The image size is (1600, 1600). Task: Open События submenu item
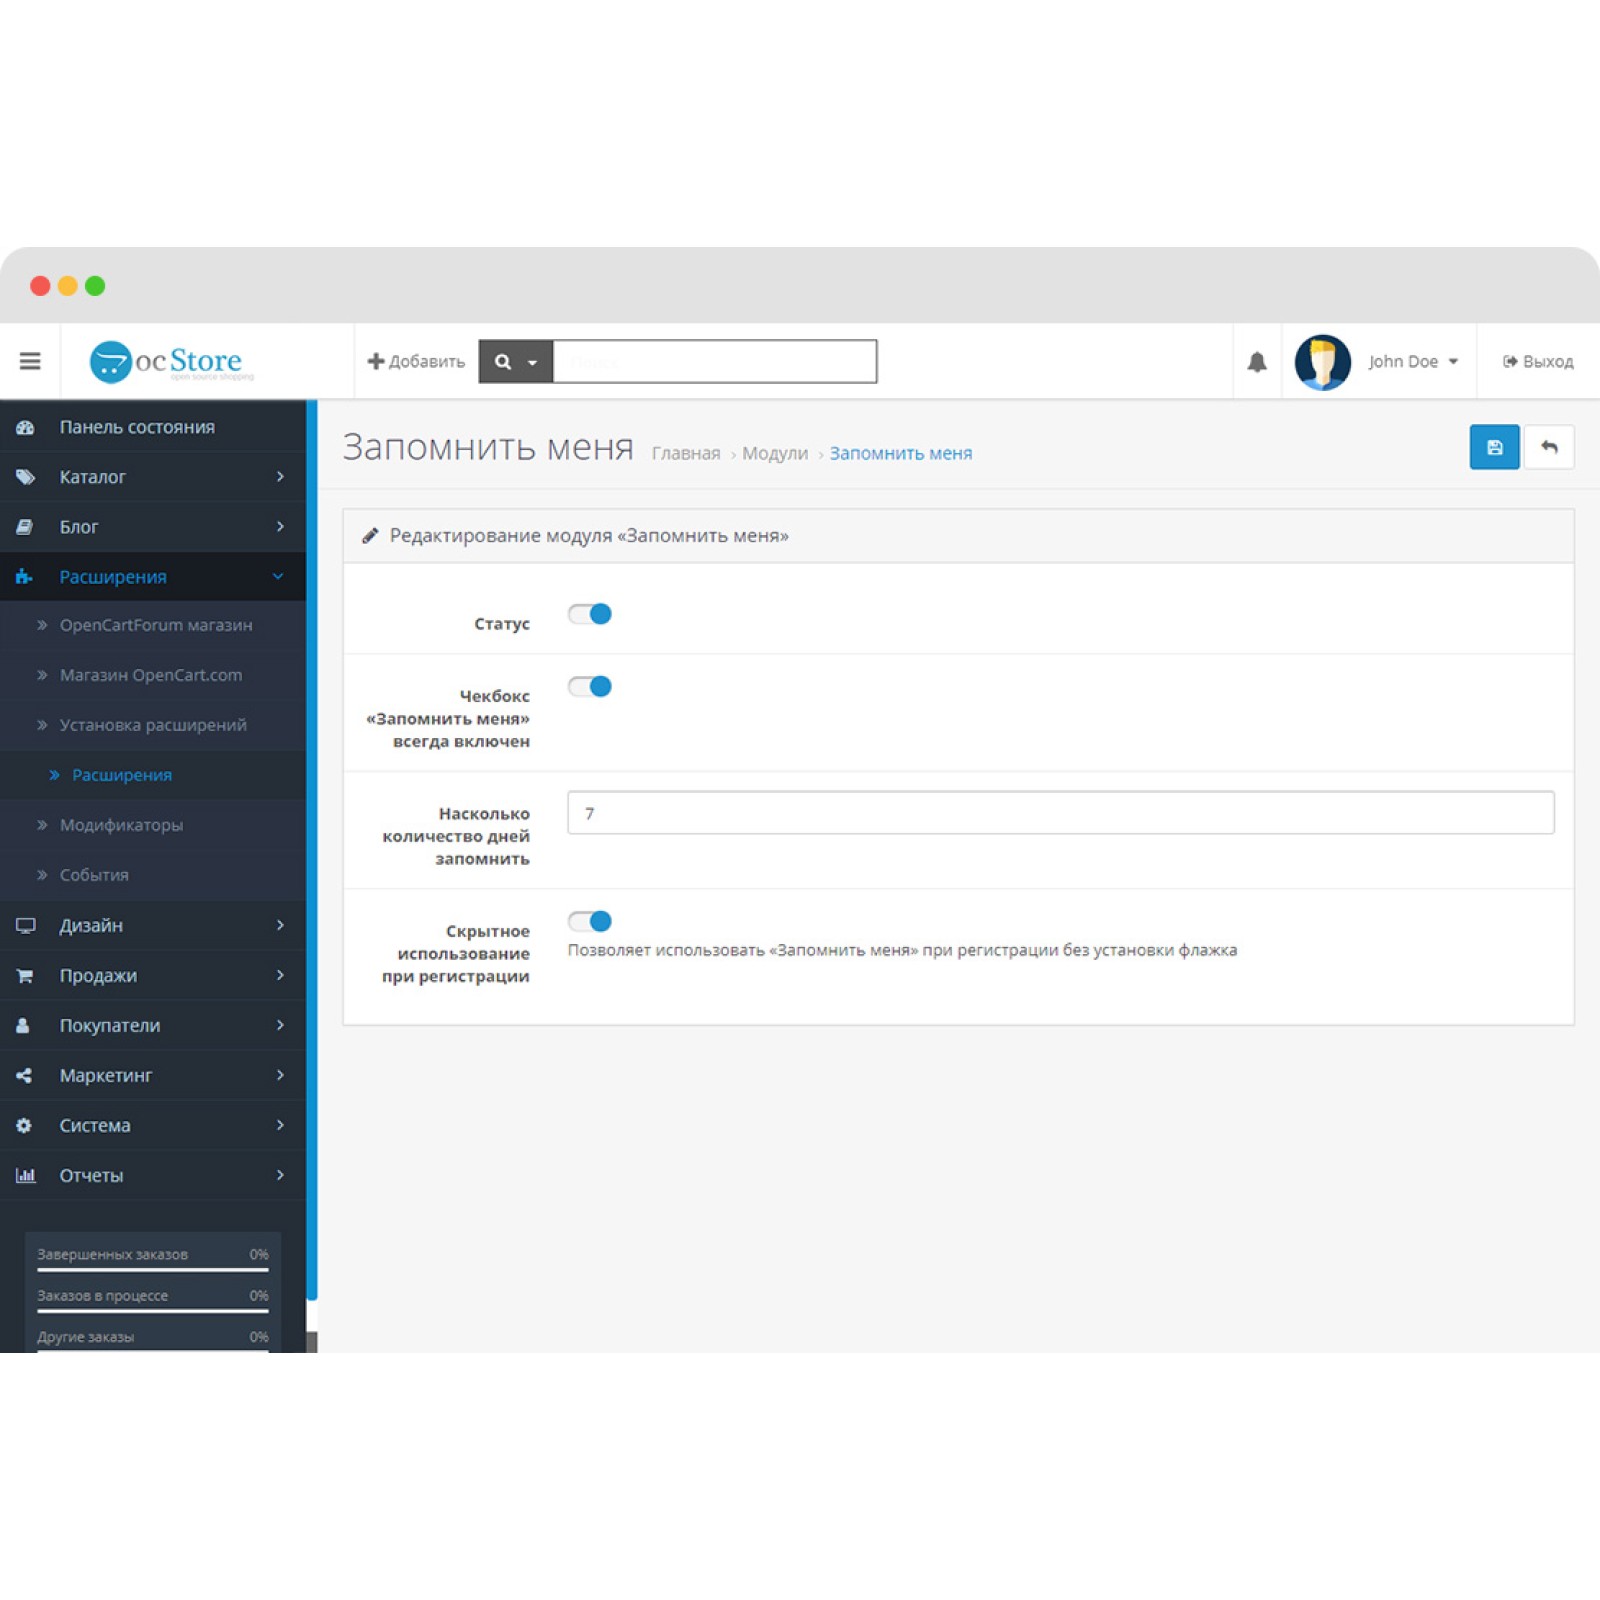coord(153,875)
